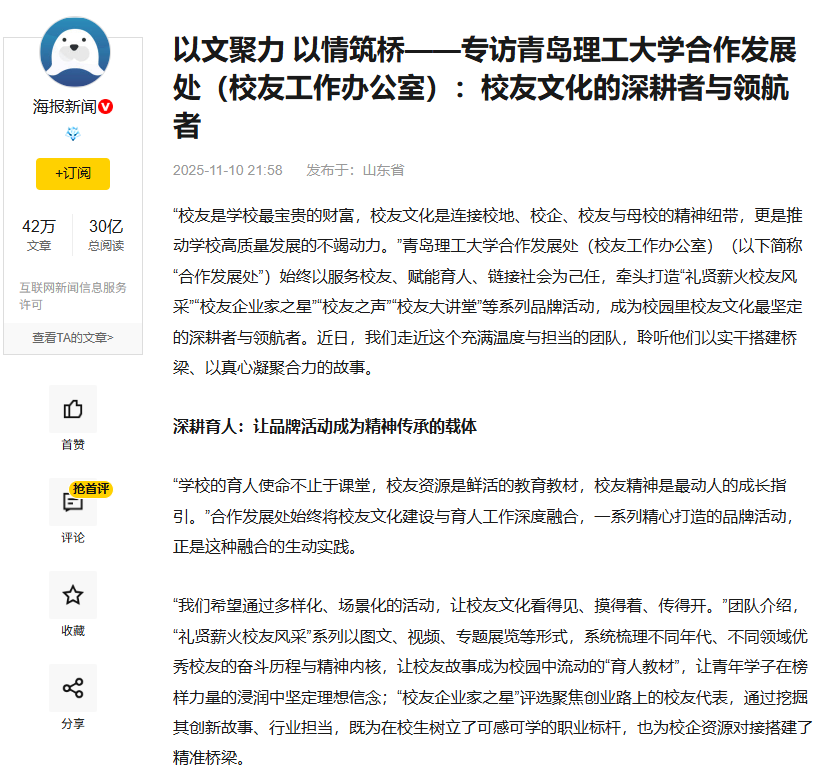This screenshot has width=838, height=773.
Task: Click the 30亿 总阅读 stat
Action: click(106, 235)
